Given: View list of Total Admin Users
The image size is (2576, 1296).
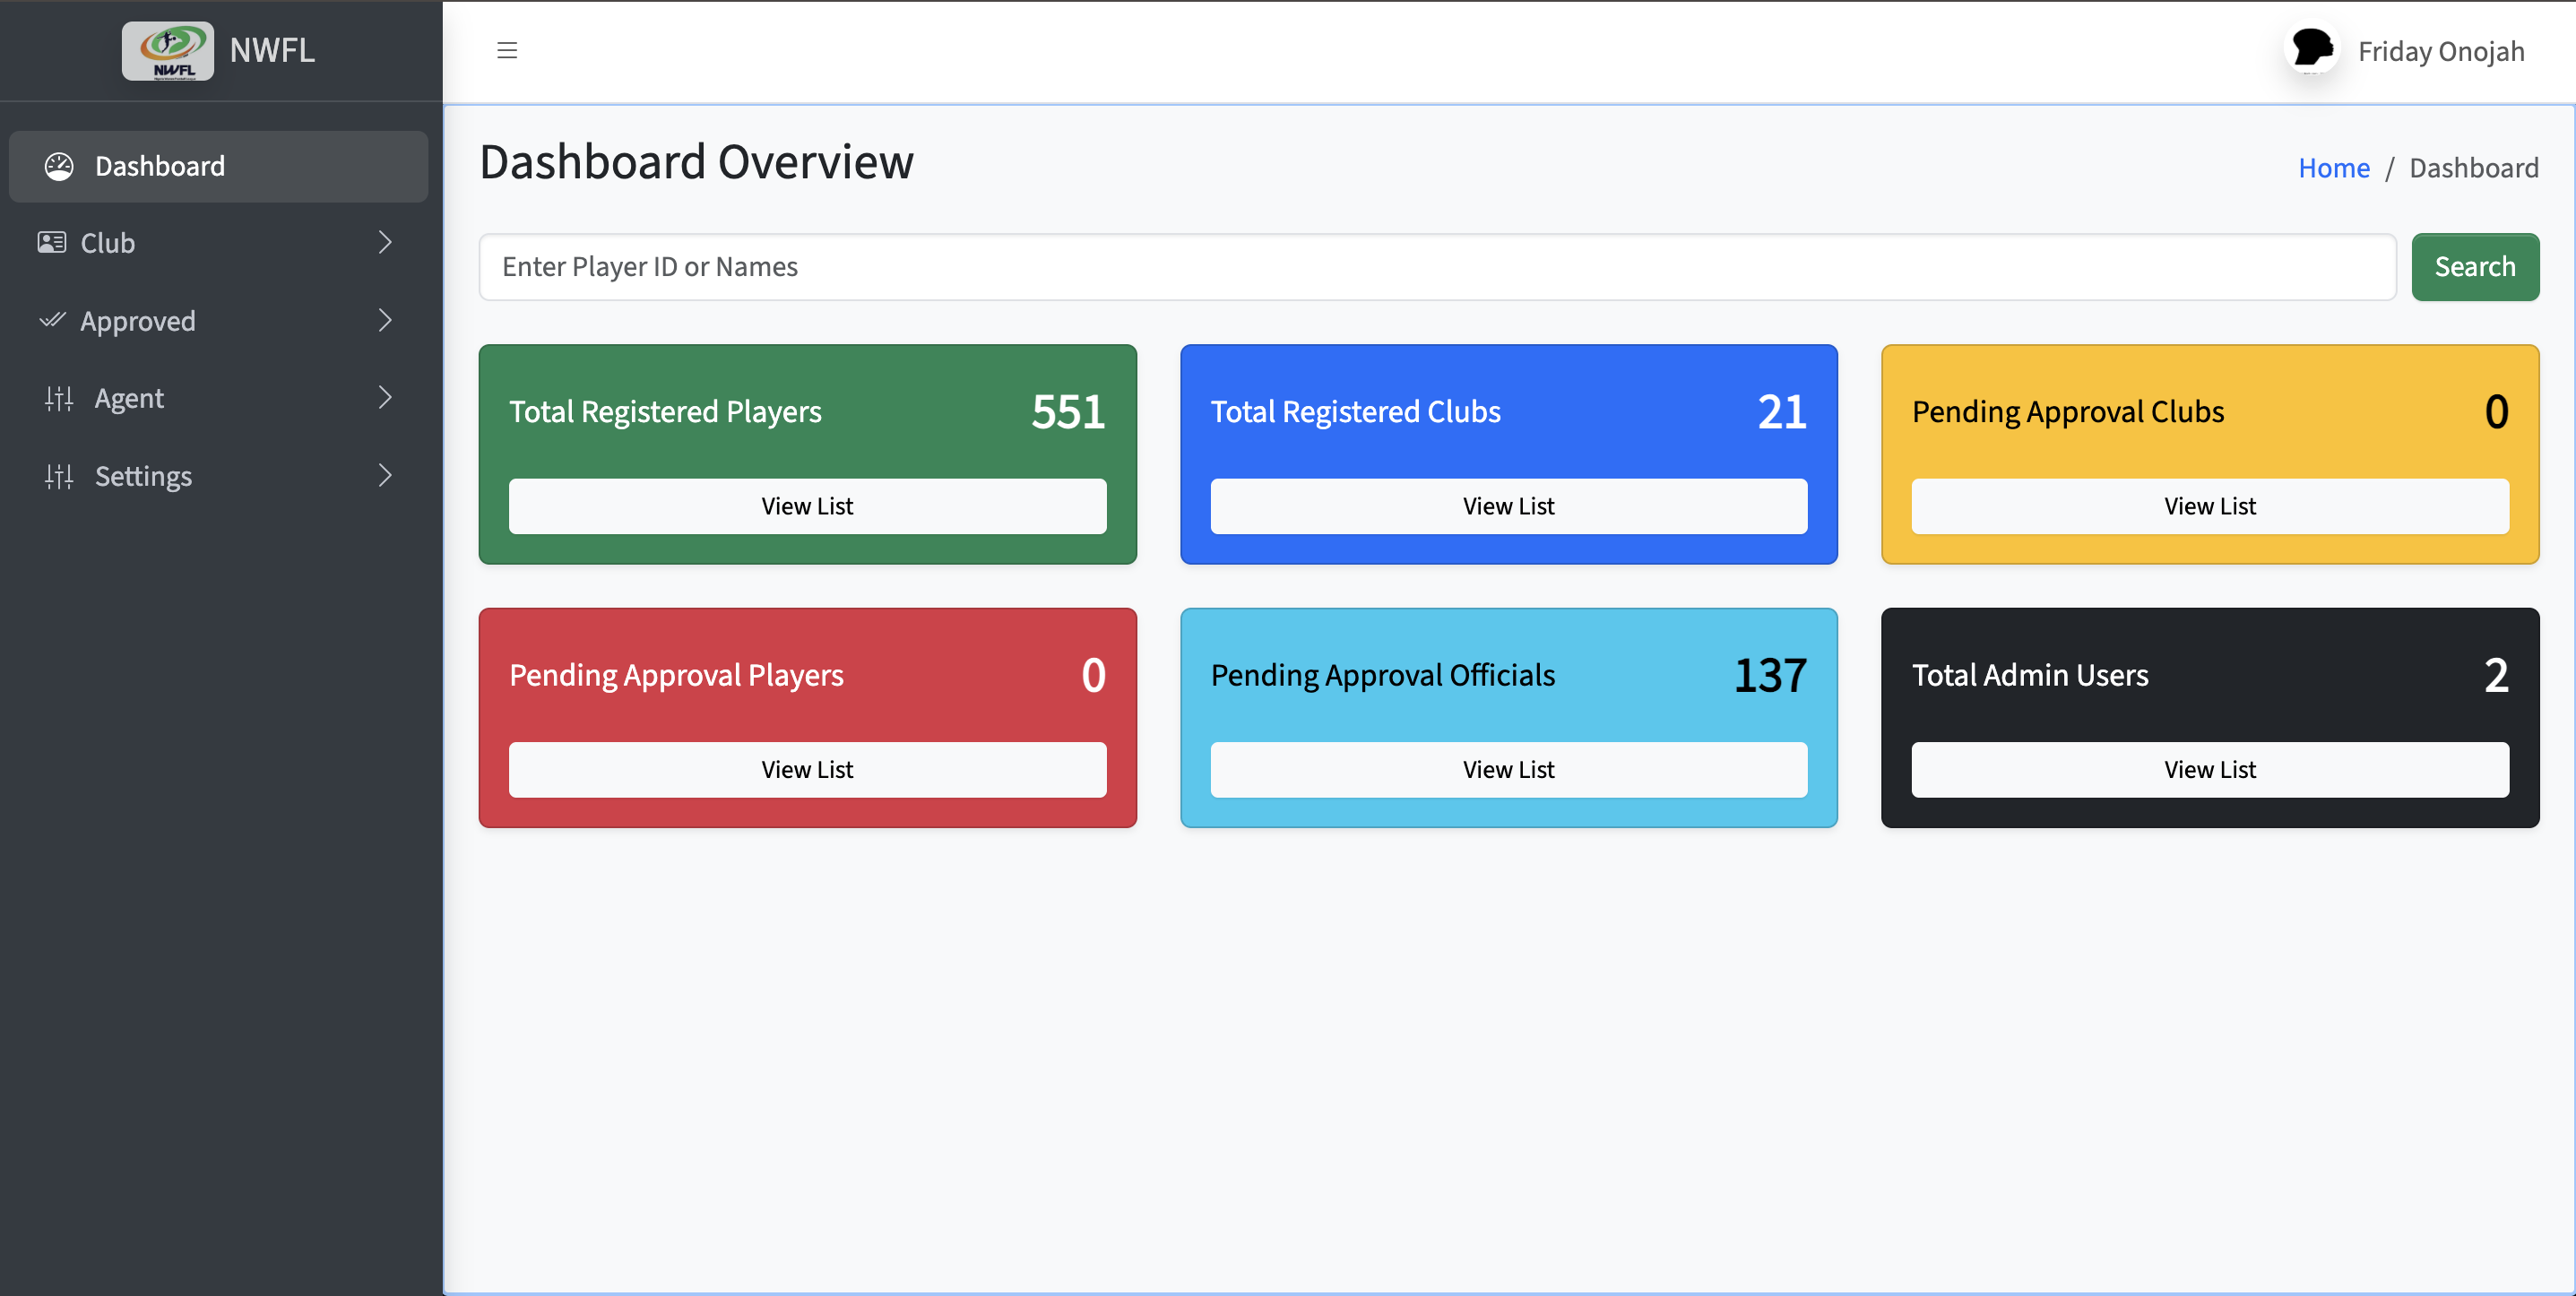Looking at the screenshot, I should point(2209,769).
